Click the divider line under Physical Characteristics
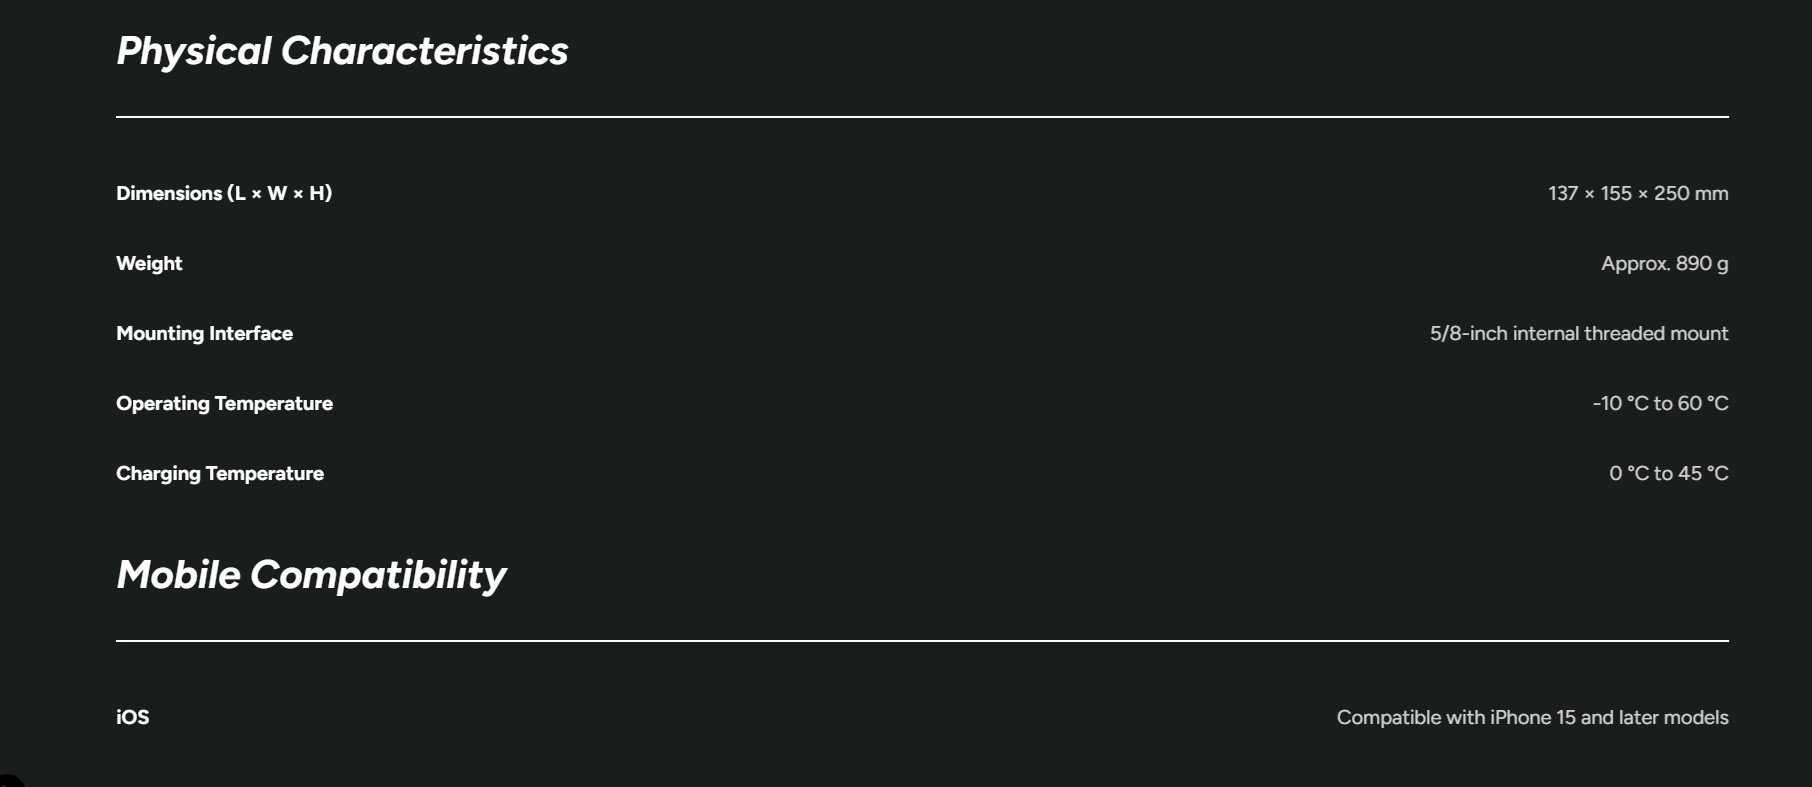 (922, 117)
